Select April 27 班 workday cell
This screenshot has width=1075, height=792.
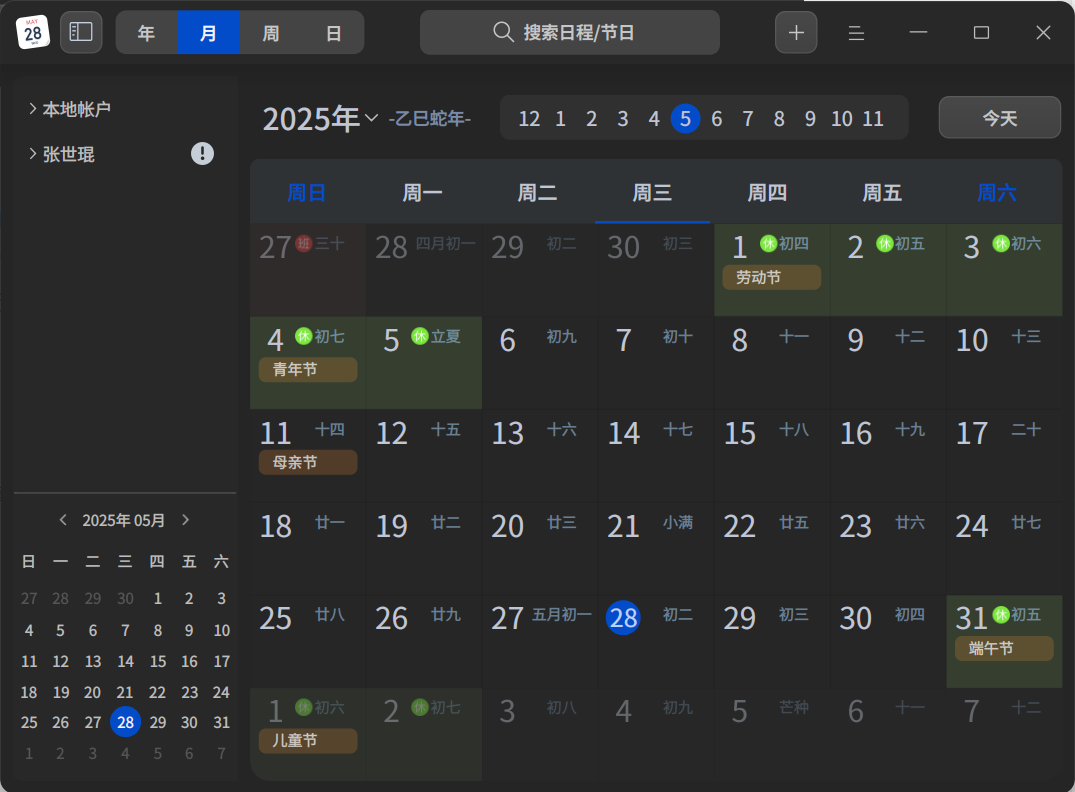point(308,270)
